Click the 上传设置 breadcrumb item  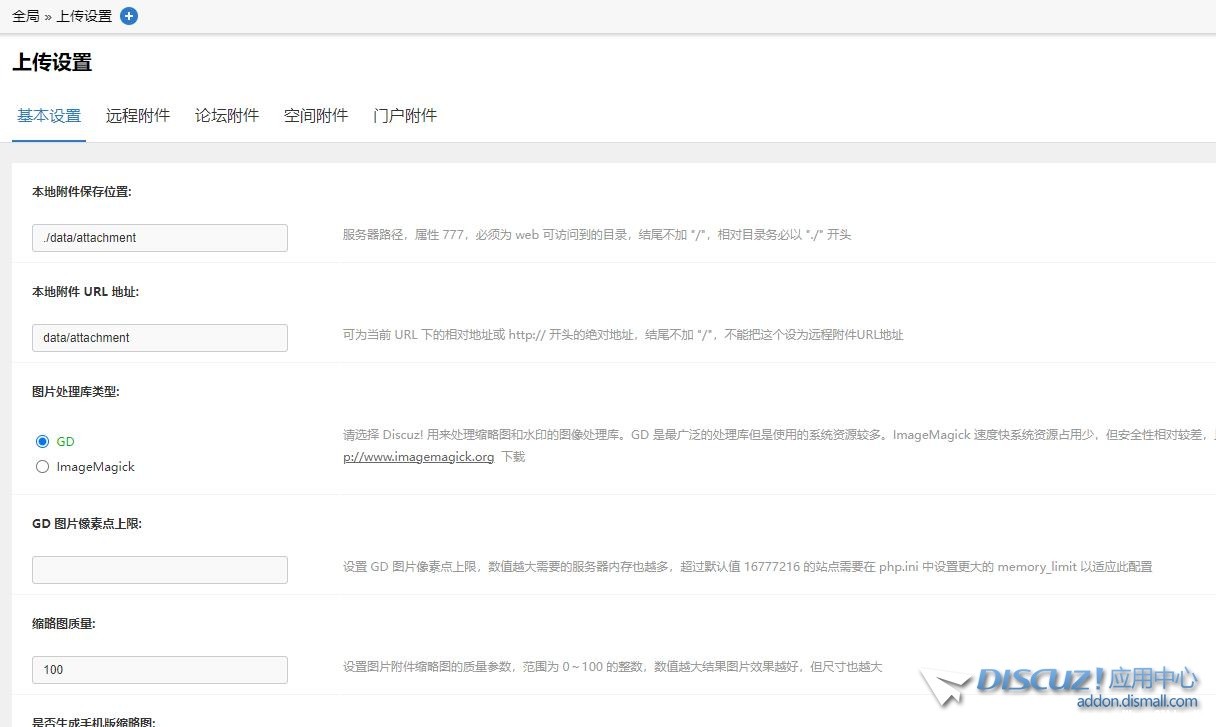pyautogui.click(x=84, y=16)
